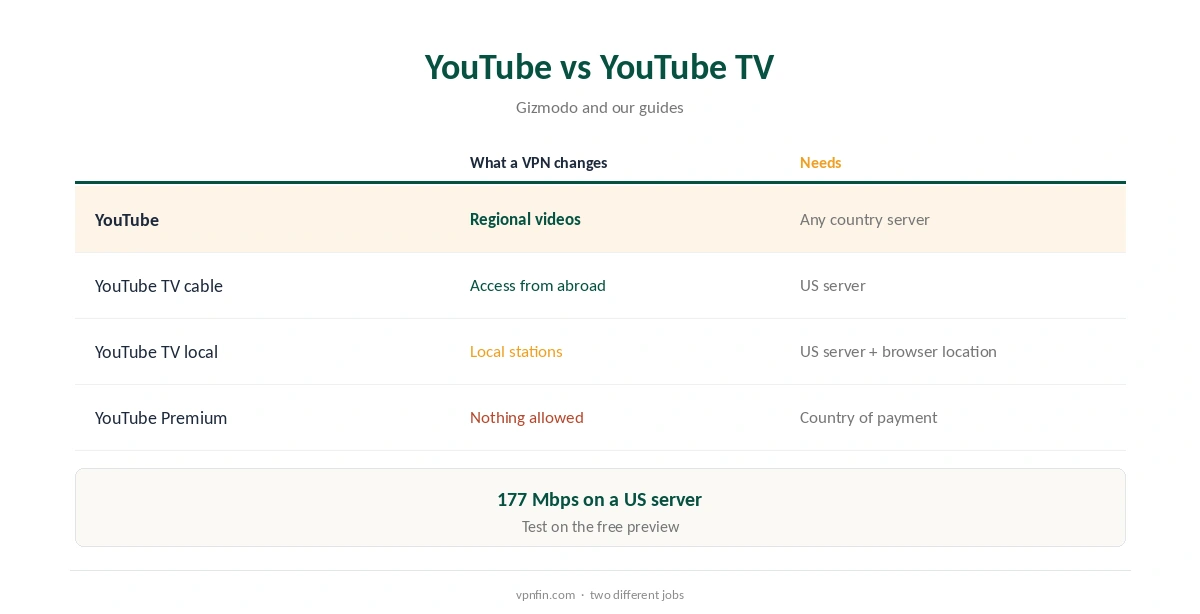Click 'US server + browser location' cell
This screenshot has width=1200, height=614.
pyautogui.click(x=898, y=351)
